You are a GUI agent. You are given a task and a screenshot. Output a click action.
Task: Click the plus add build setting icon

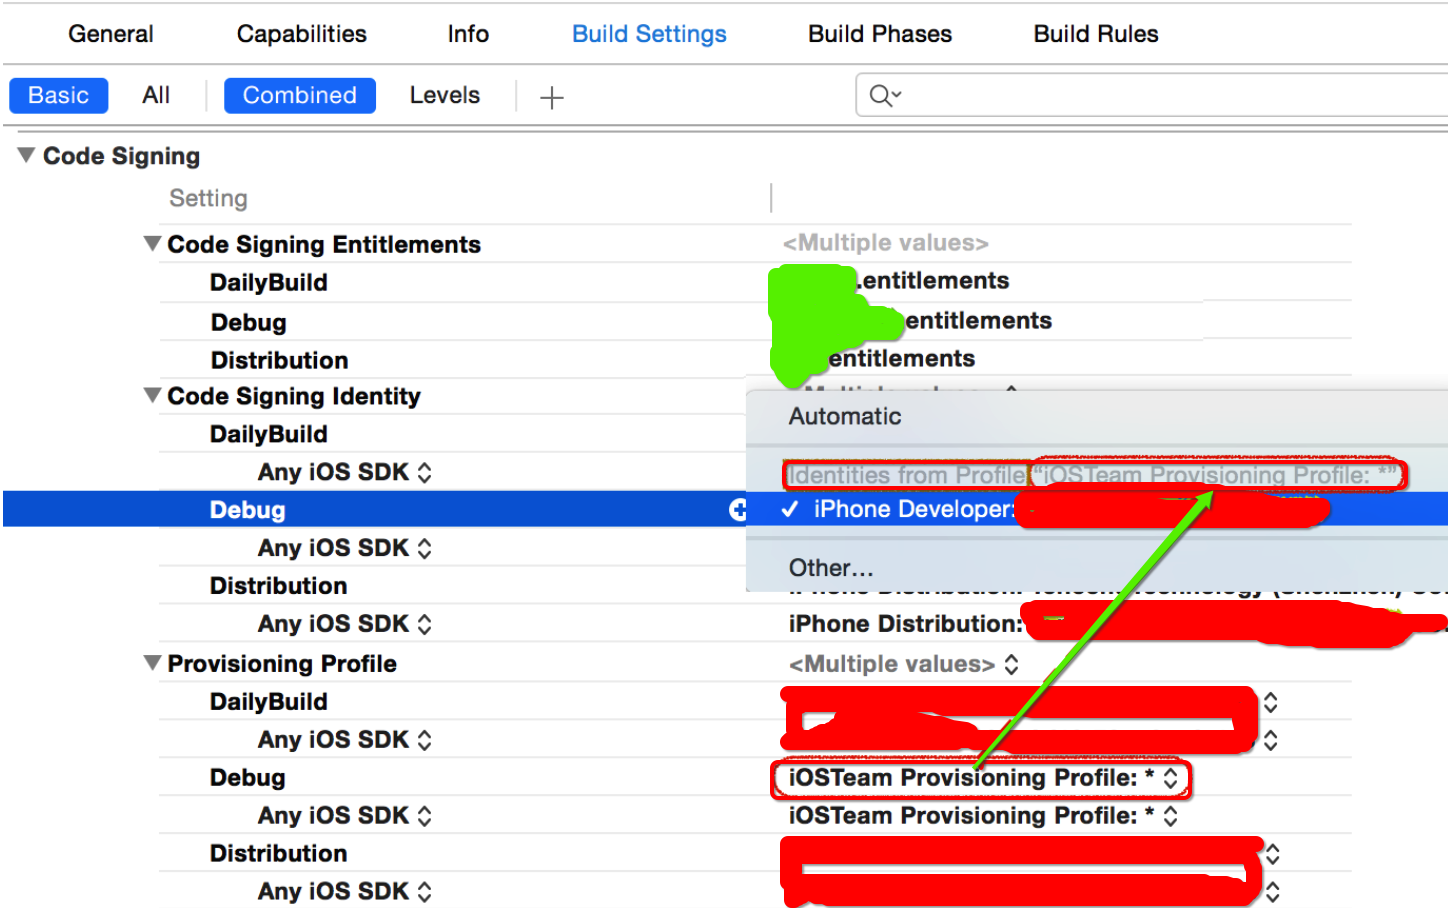tap(551, 97)
